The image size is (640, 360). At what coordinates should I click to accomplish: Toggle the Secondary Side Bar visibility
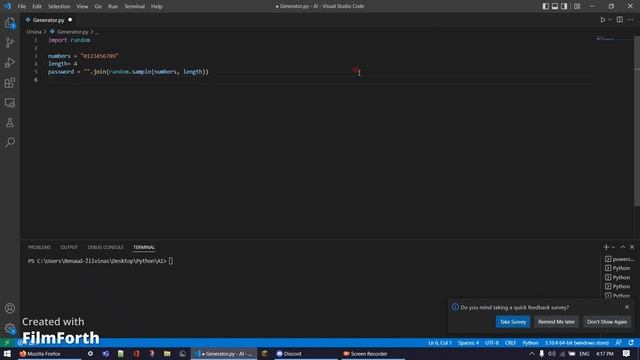click(564, 6)
